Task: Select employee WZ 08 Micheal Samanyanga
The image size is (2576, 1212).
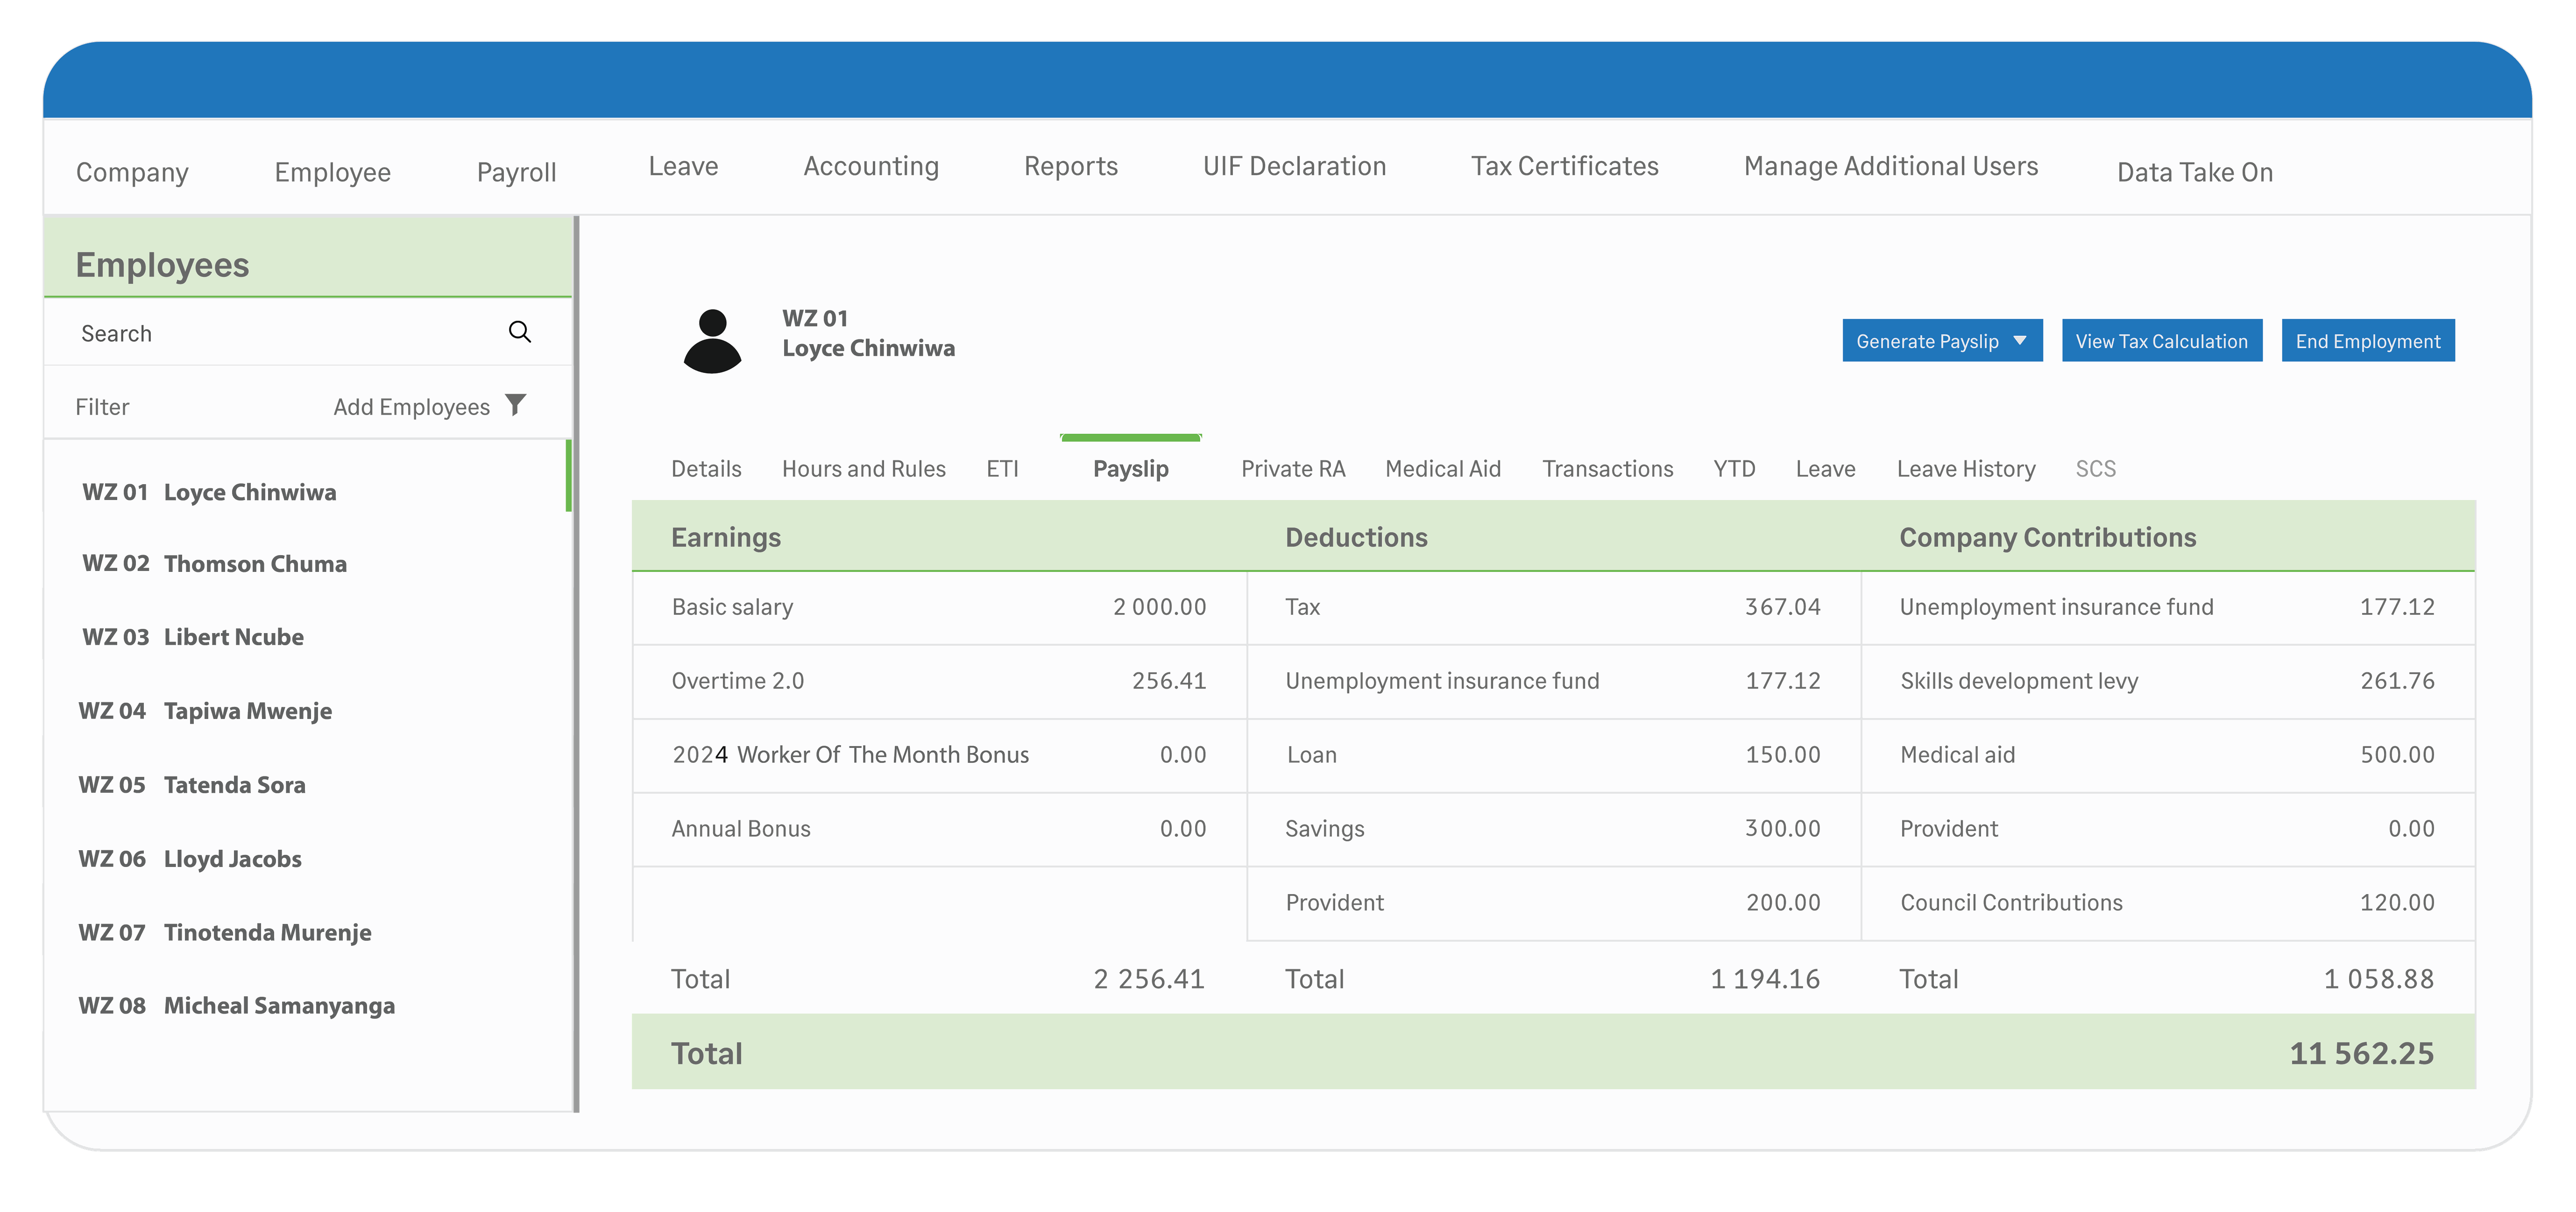Action: (x=236, y=1005)
